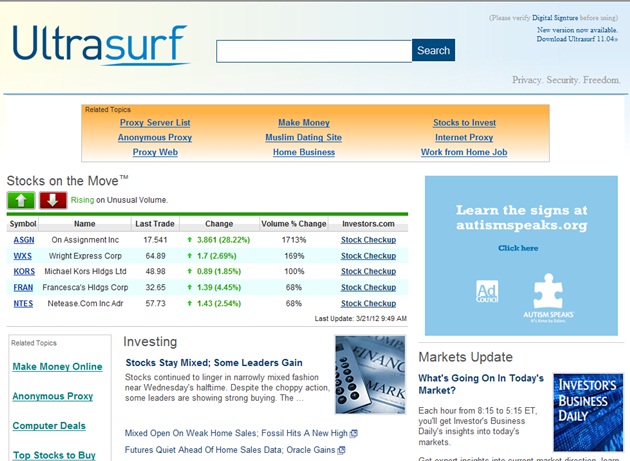Open the Make Money Online sidebar link
This screenshot has width=630, height=461.
click(x=57, y=367)
